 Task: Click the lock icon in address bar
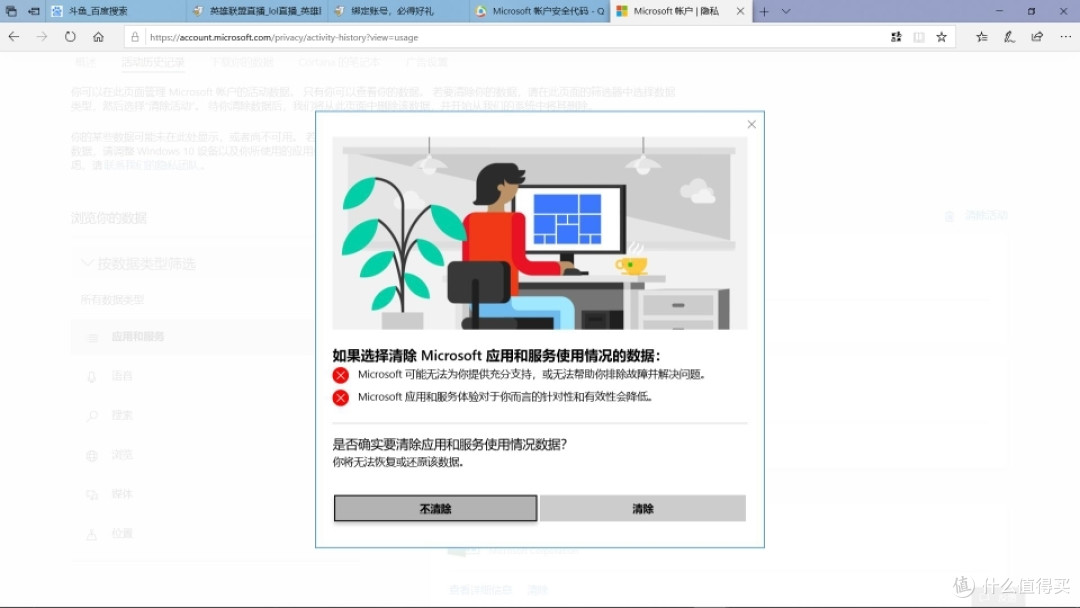point(135,37)
